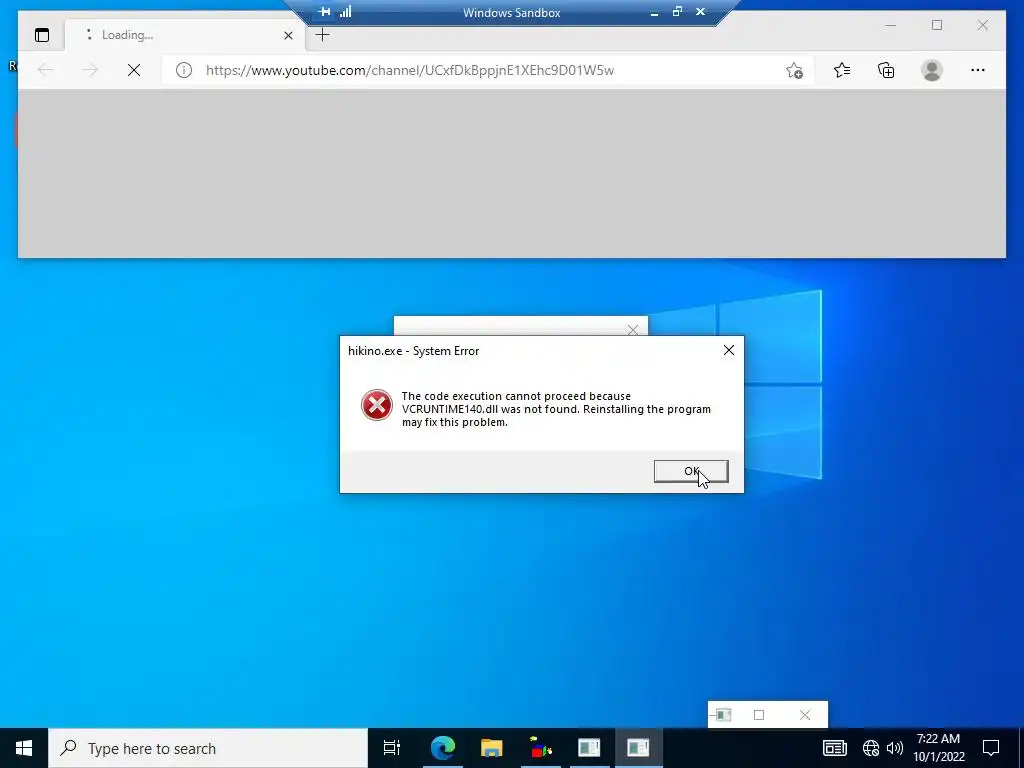Close the small window above the taskbar
The image size is (1024, 768).
coord(805,715)
